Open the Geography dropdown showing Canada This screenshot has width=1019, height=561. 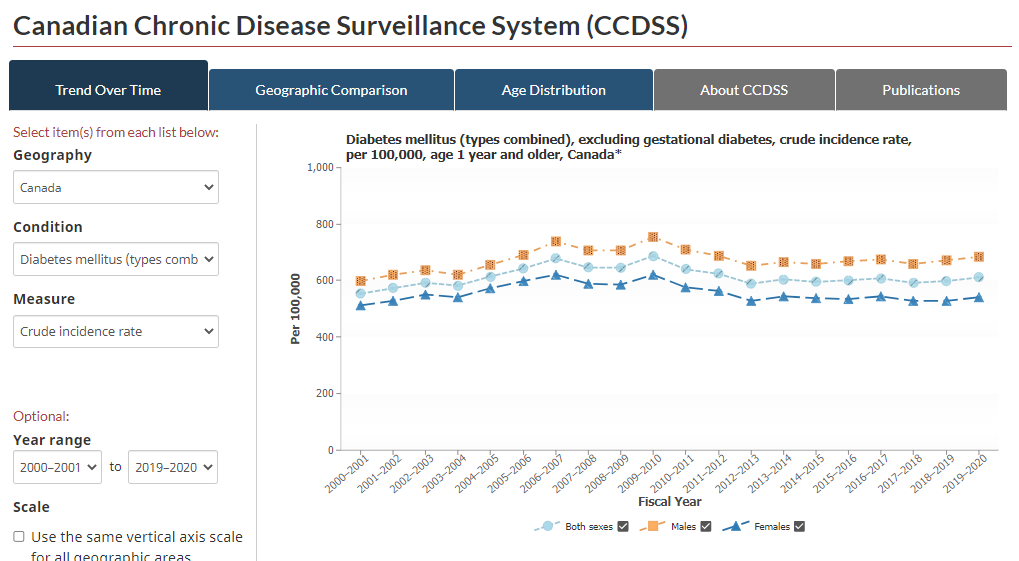[x=116, y=187]
